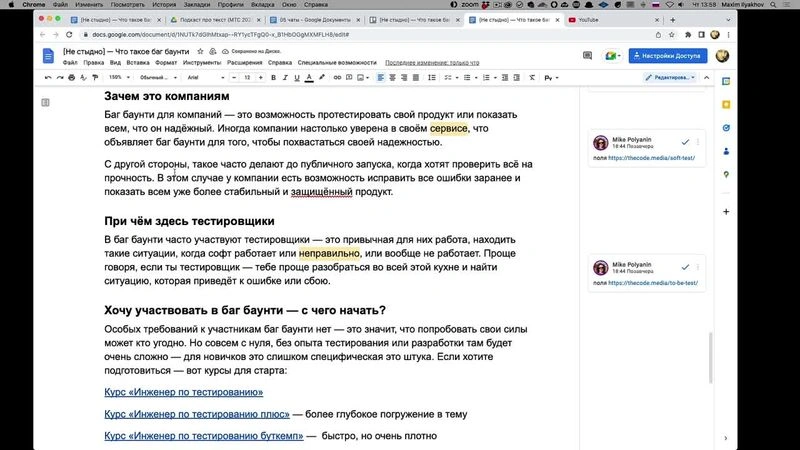
Task: Click the font size field
Action: (x=247, y=78)
